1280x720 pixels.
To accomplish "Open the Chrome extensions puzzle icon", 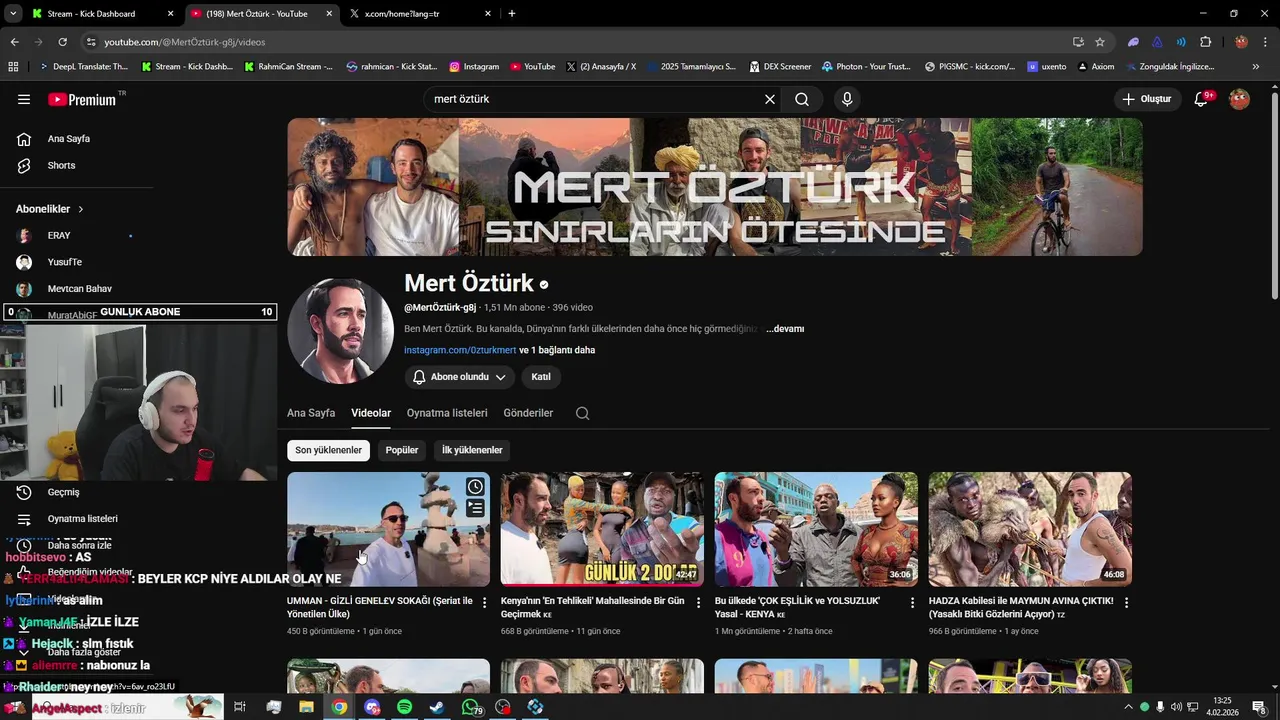I will pos(1206,42).
